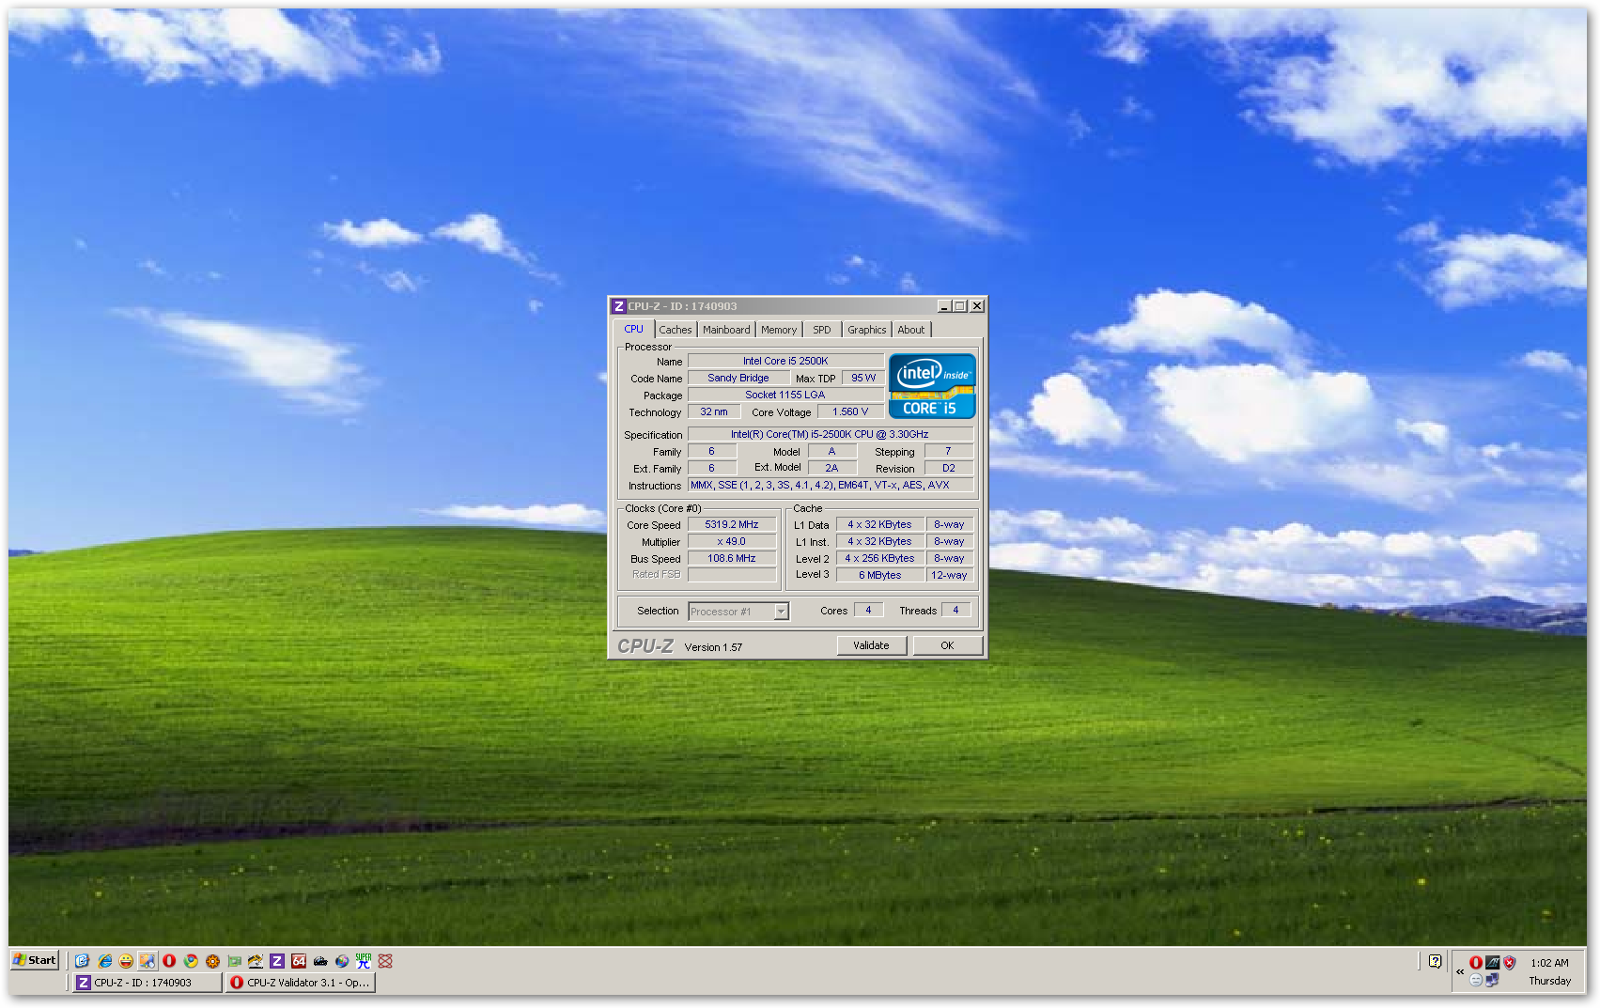Switch to the Caches tab
This screenshot has height=1008, width=1600.
tap(675, 330)
